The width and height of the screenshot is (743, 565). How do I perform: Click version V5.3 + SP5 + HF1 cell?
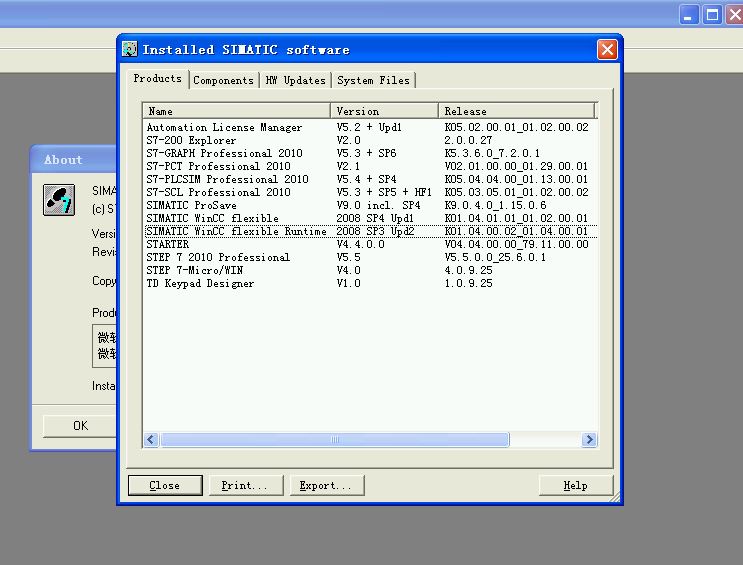[x=384, y=192]
